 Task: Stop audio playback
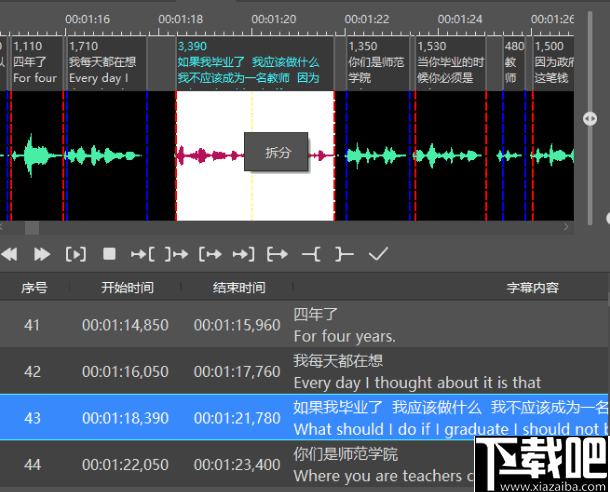109,254
